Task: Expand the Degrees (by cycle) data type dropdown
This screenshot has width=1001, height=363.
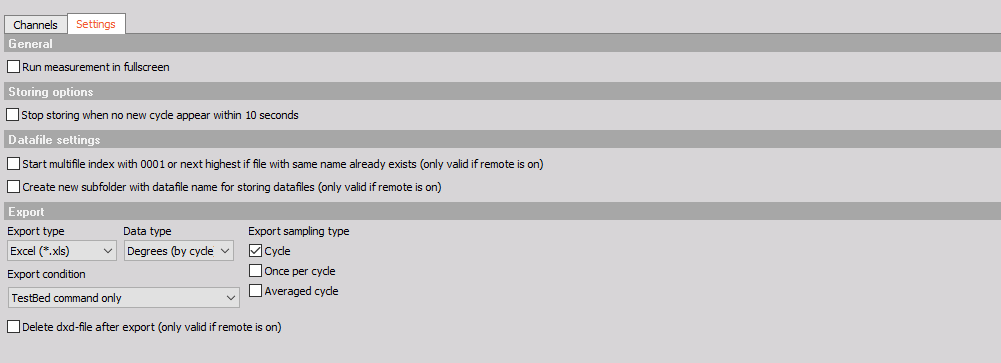Action: (x=179, y=251)
